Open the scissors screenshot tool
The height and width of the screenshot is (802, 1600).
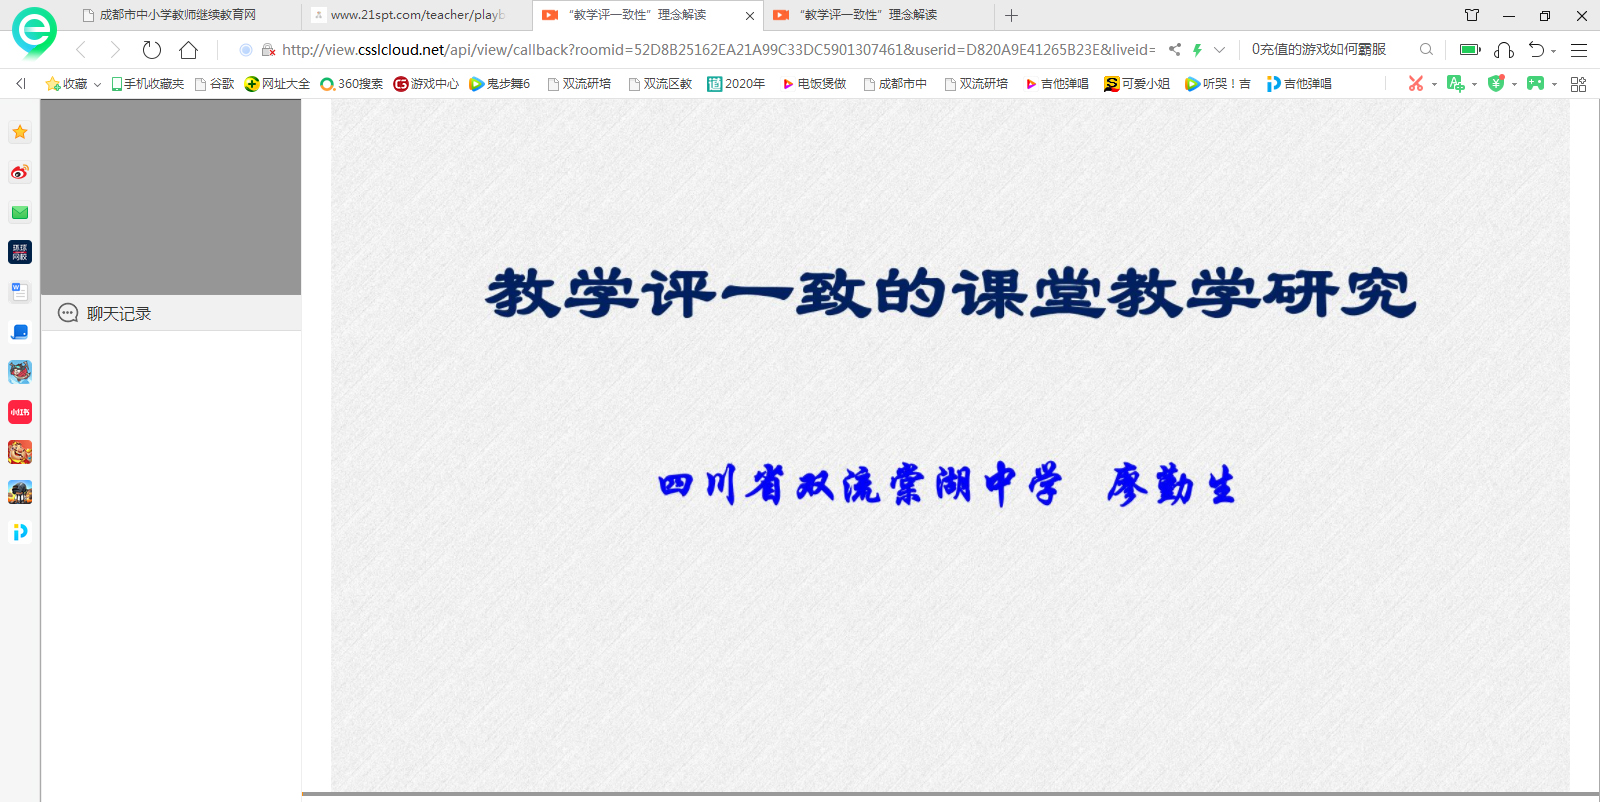[x=1415, y=84]
